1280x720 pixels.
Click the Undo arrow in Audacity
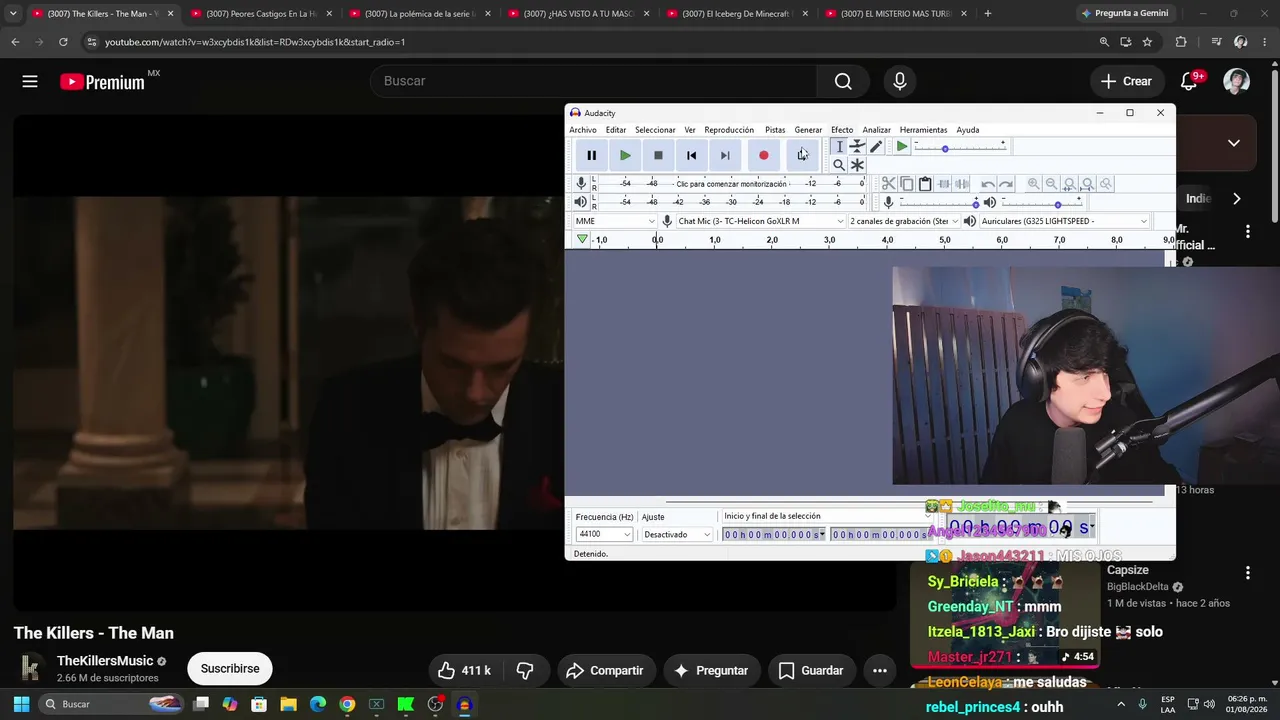[x=988, y=184]
